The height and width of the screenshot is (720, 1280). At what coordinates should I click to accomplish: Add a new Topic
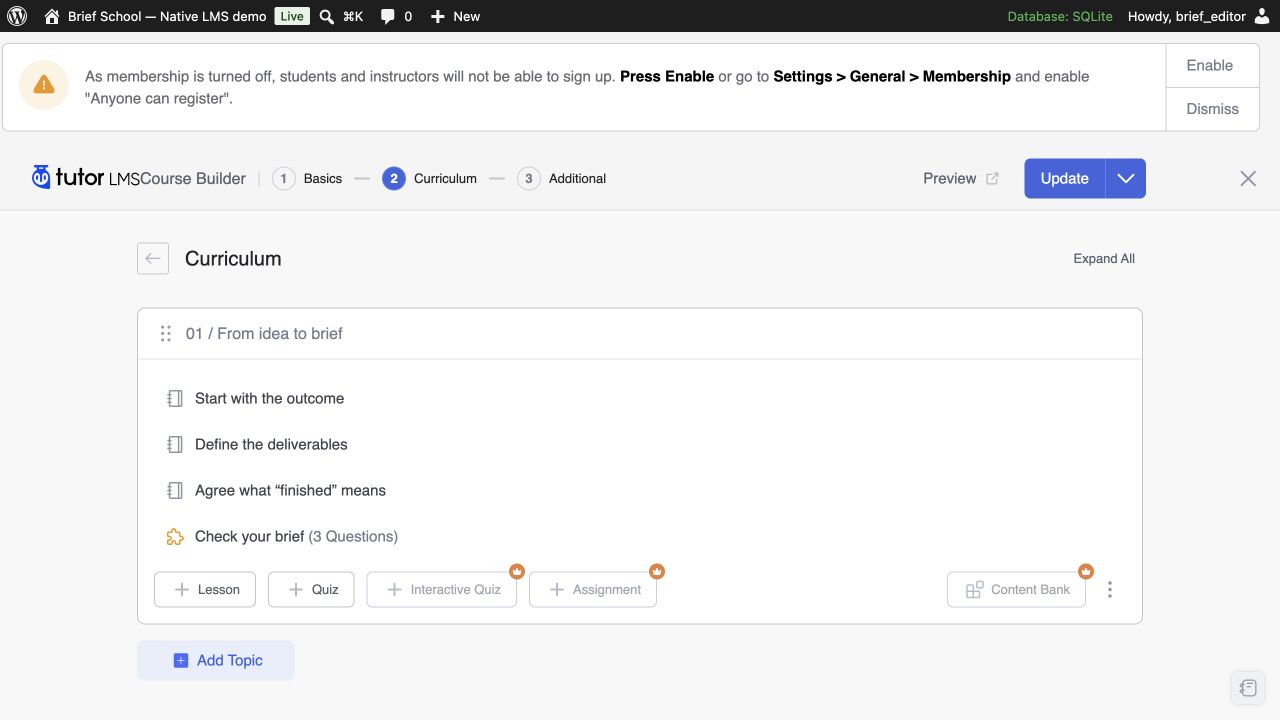216,660
